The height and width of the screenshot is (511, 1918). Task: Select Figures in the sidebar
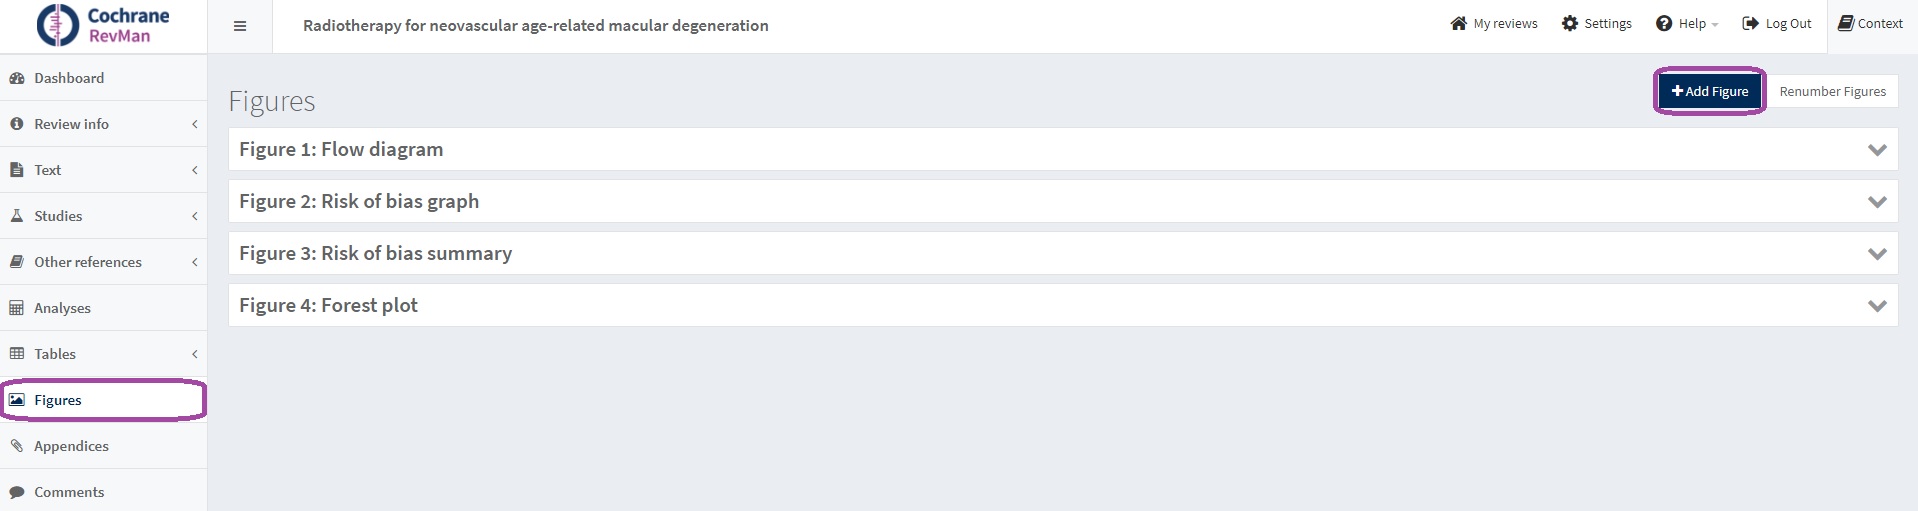58,400
